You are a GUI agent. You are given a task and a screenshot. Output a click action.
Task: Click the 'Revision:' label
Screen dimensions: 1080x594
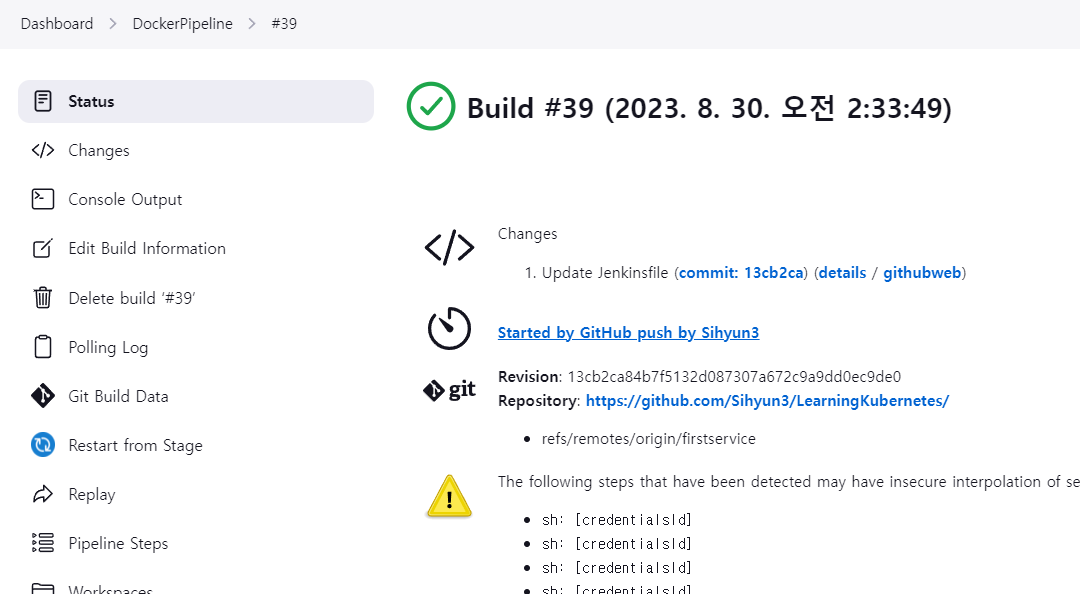[x=529, y=376]
